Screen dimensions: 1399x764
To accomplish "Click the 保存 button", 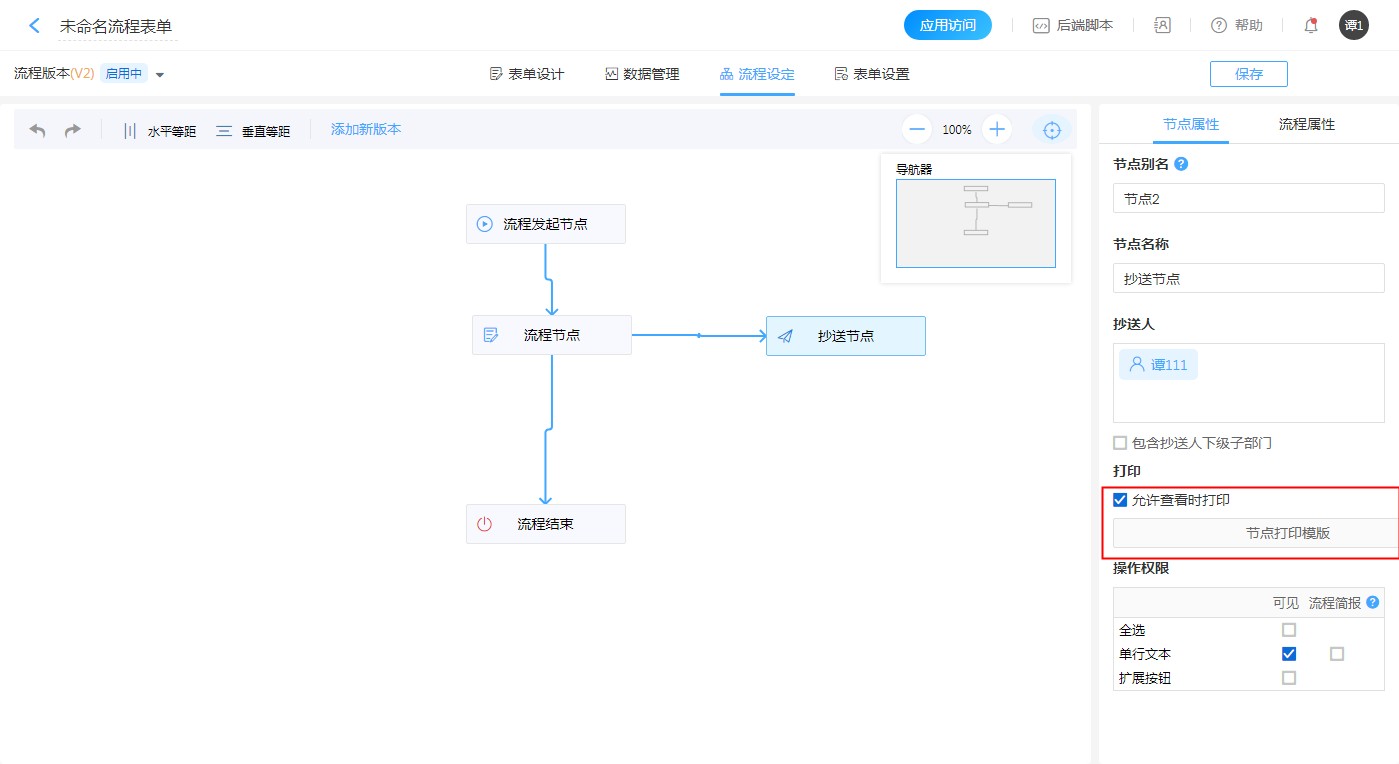I will [x=1248, y=74].
